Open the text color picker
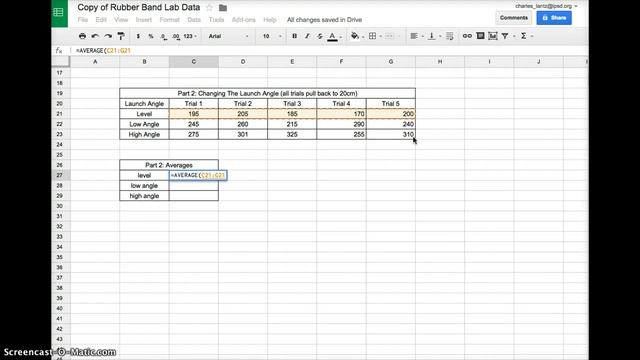The height and width of the screenshot is (360, 640). (x=332, y=37)
